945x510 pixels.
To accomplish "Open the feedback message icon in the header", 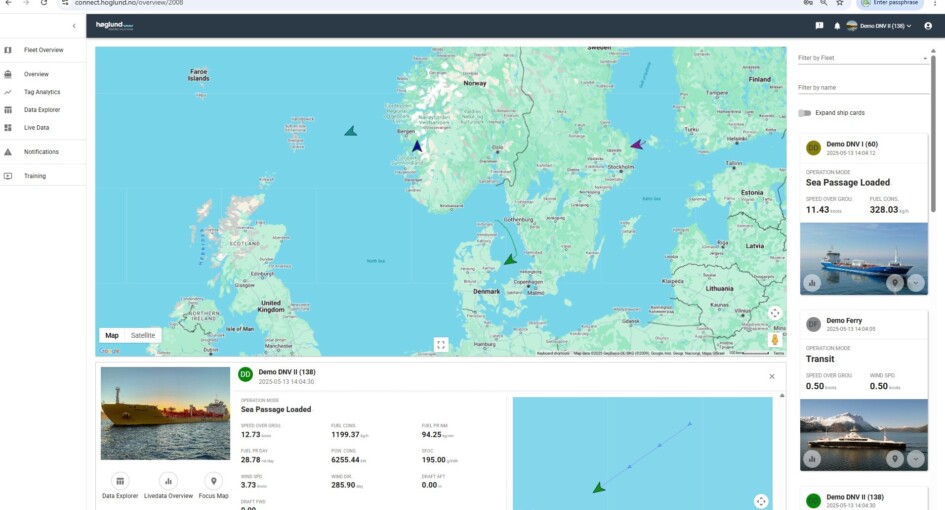I will [819, 26].
